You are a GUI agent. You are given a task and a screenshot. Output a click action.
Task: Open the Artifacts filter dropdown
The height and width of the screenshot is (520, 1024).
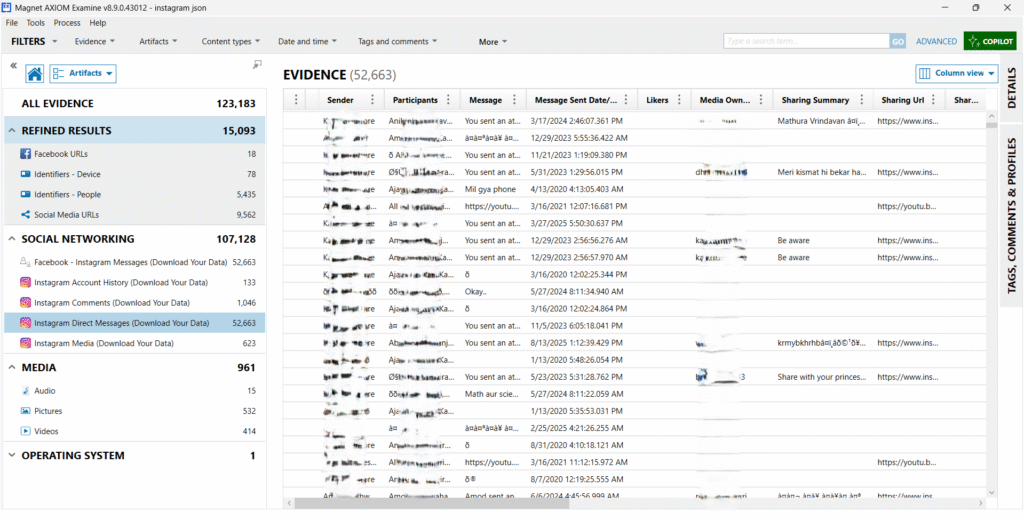pyautogui.click(x=159, y=41)
